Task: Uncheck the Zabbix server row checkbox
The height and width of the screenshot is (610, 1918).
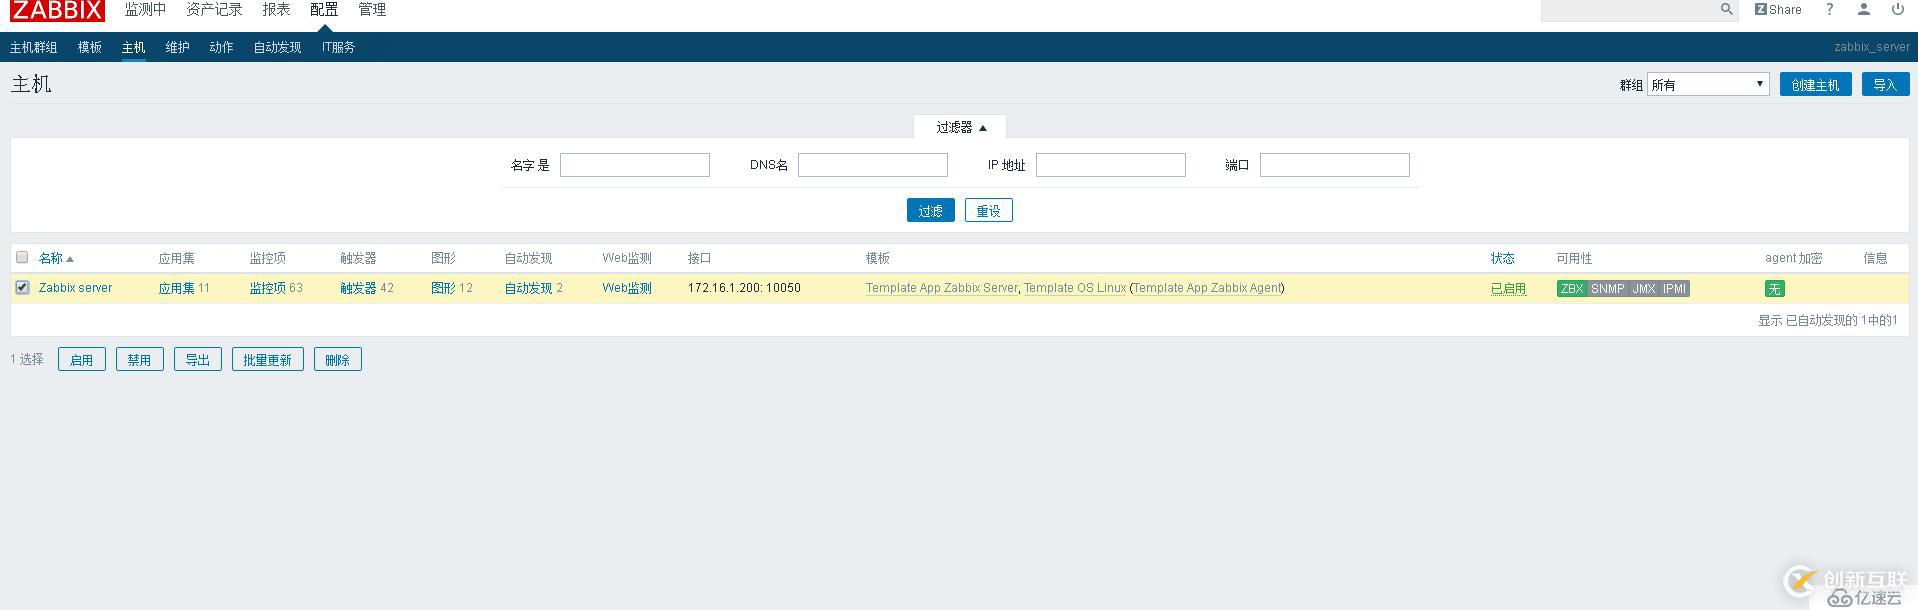Action: tap(22, 288)
